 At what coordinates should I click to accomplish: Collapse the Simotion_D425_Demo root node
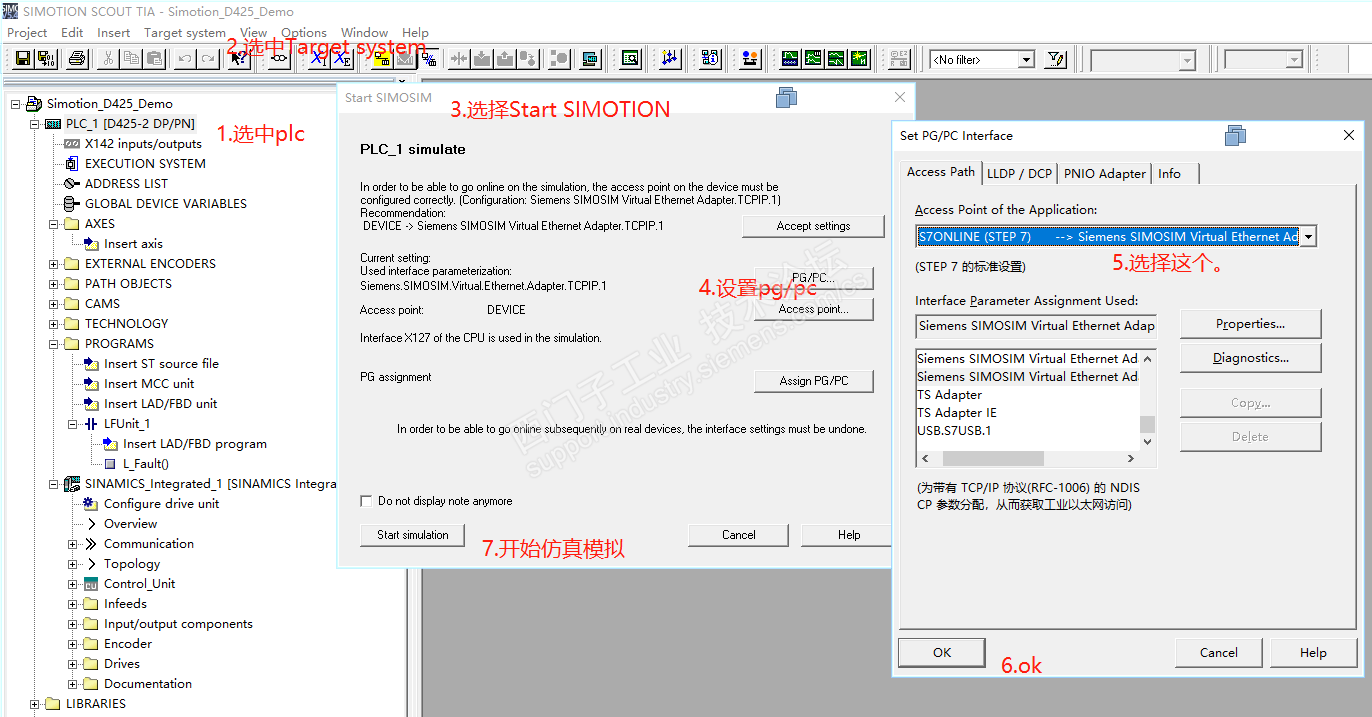point(15,103)
